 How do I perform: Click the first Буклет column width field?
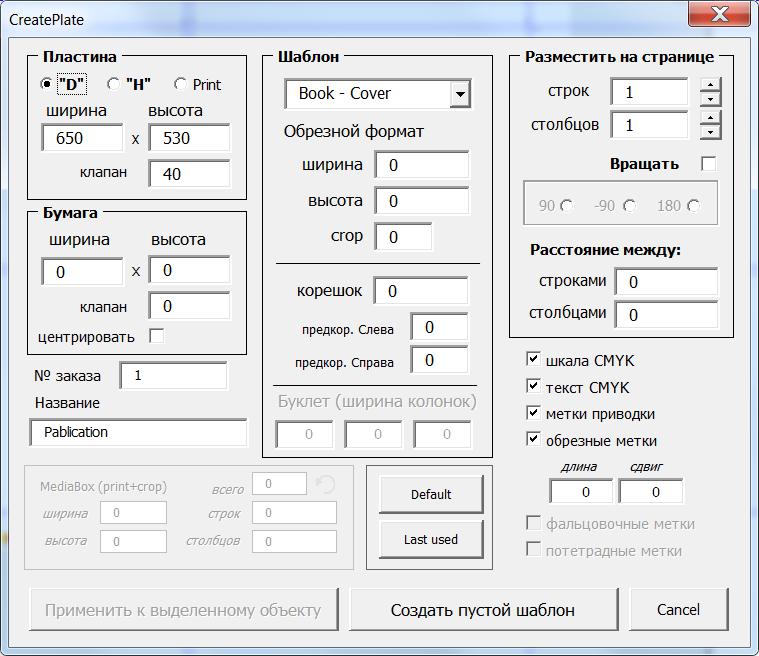click(304, 434)
